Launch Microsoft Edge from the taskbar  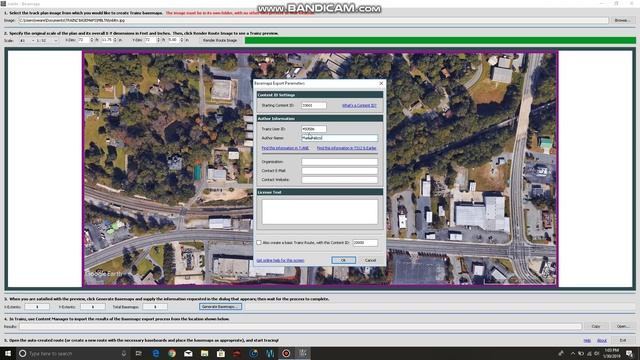pos(156,353)
